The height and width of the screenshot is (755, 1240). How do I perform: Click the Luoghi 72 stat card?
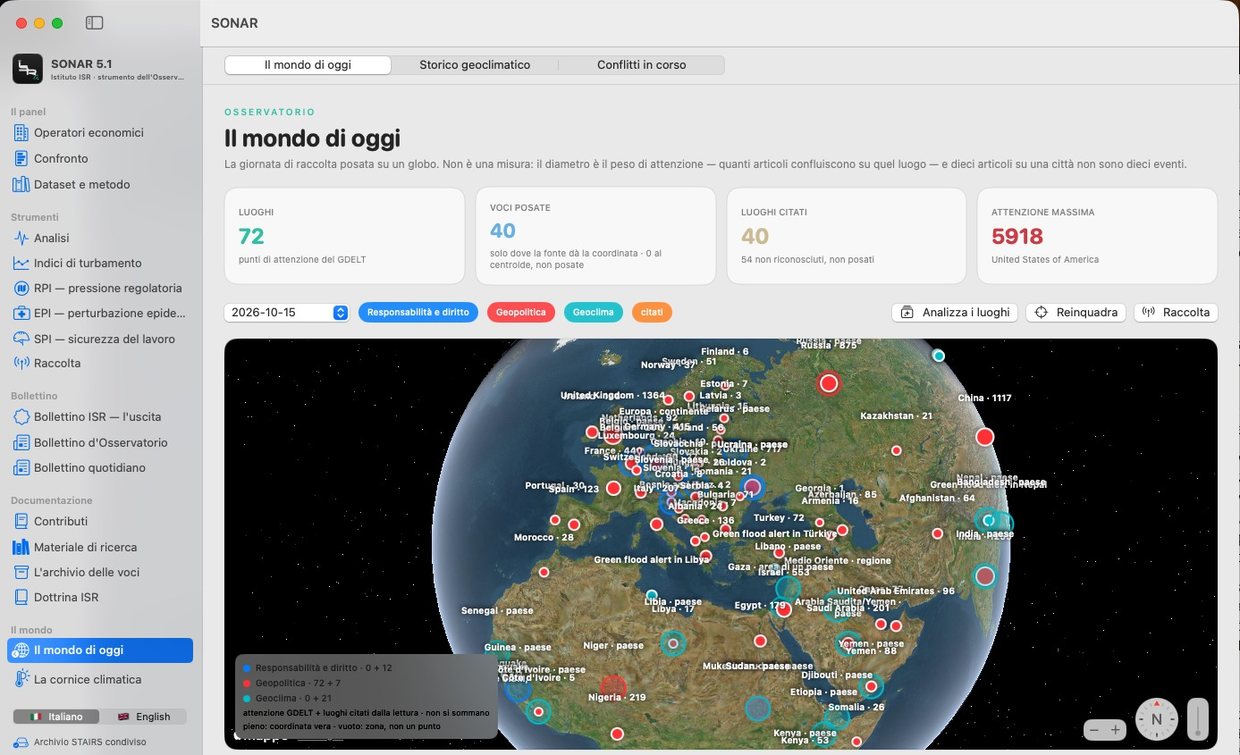[x=344, y=236]
